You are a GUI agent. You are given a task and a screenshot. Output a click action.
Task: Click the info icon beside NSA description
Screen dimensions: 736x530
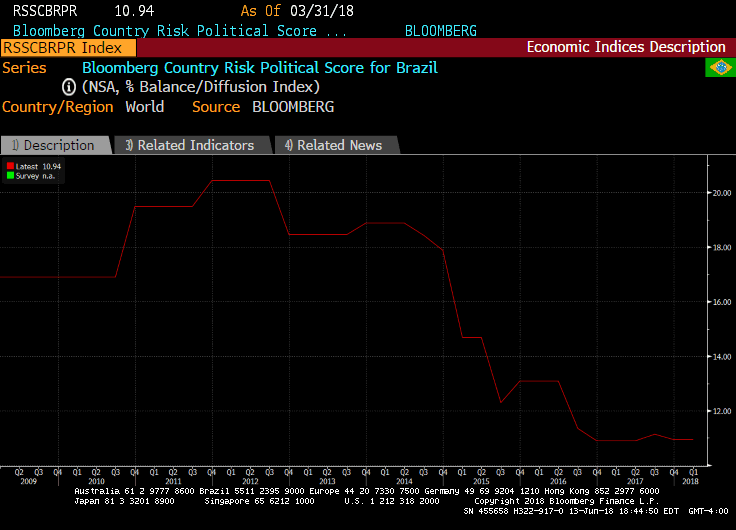click(x=69, y=87)
